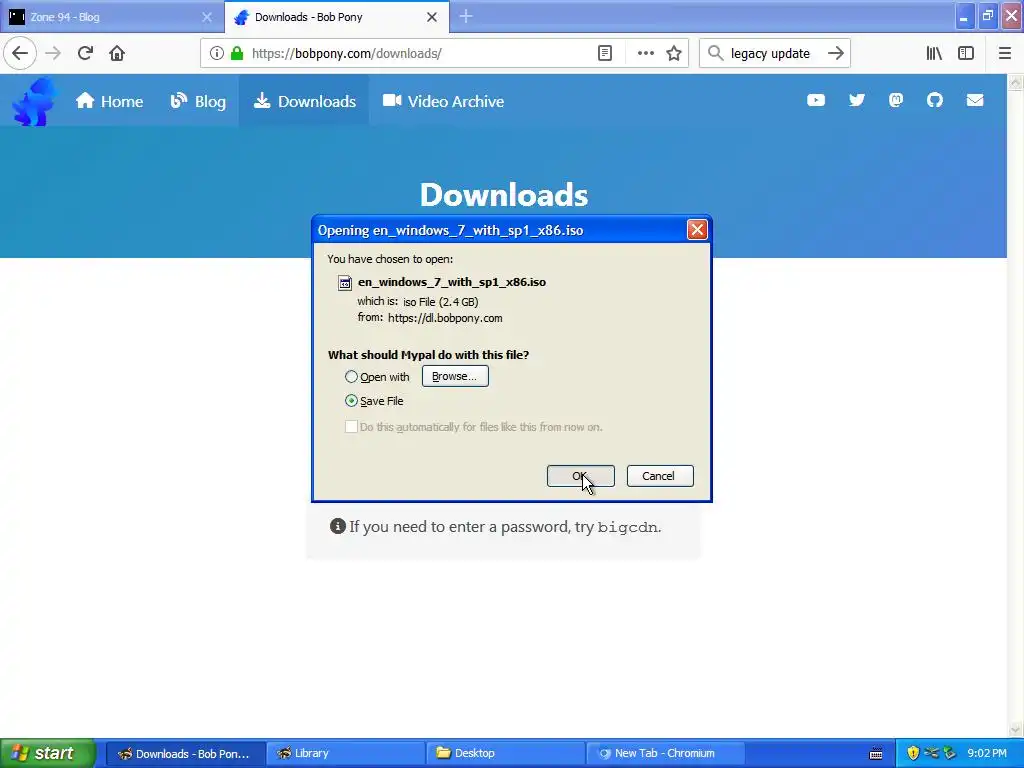The width and height of the screenshot is (1024, 768).
Task: Select the Downloads - Bob Pony tab
Action: [336, 17]
